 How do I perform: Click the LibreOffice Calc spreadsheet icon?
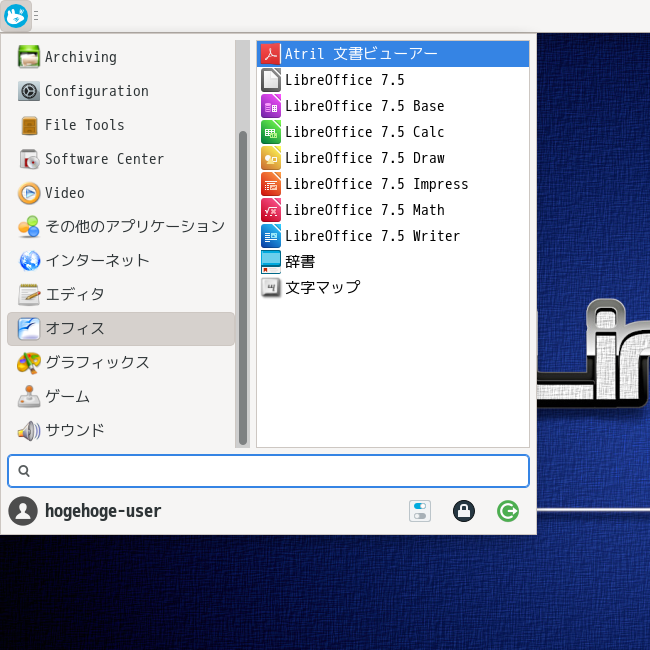[271, 132]
